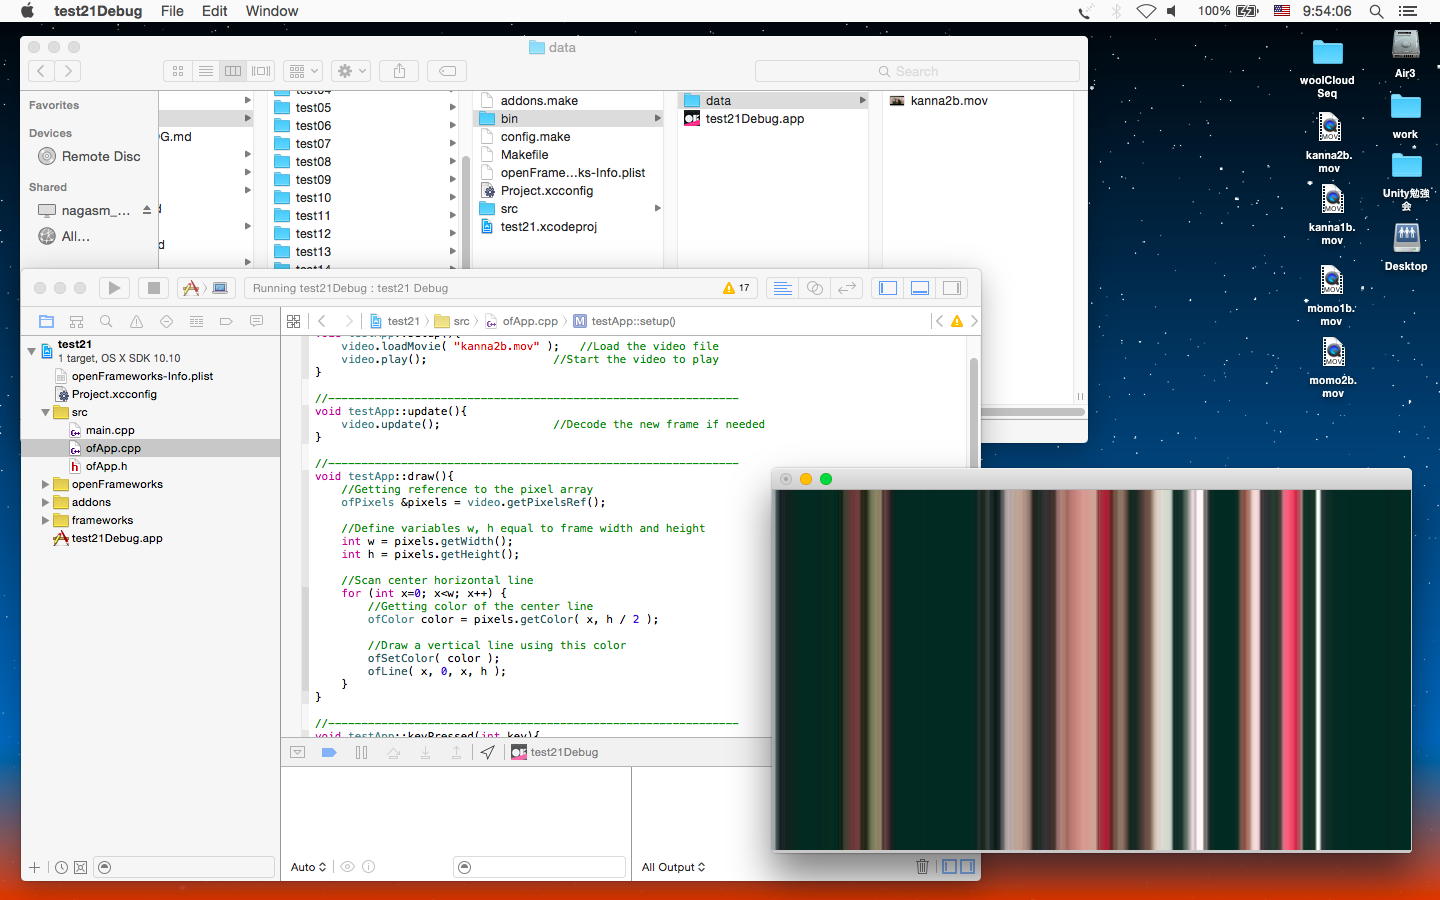1440x900 pixels.
Task: Toggle the Utilities panel visibility
Action: coord(952,288)
